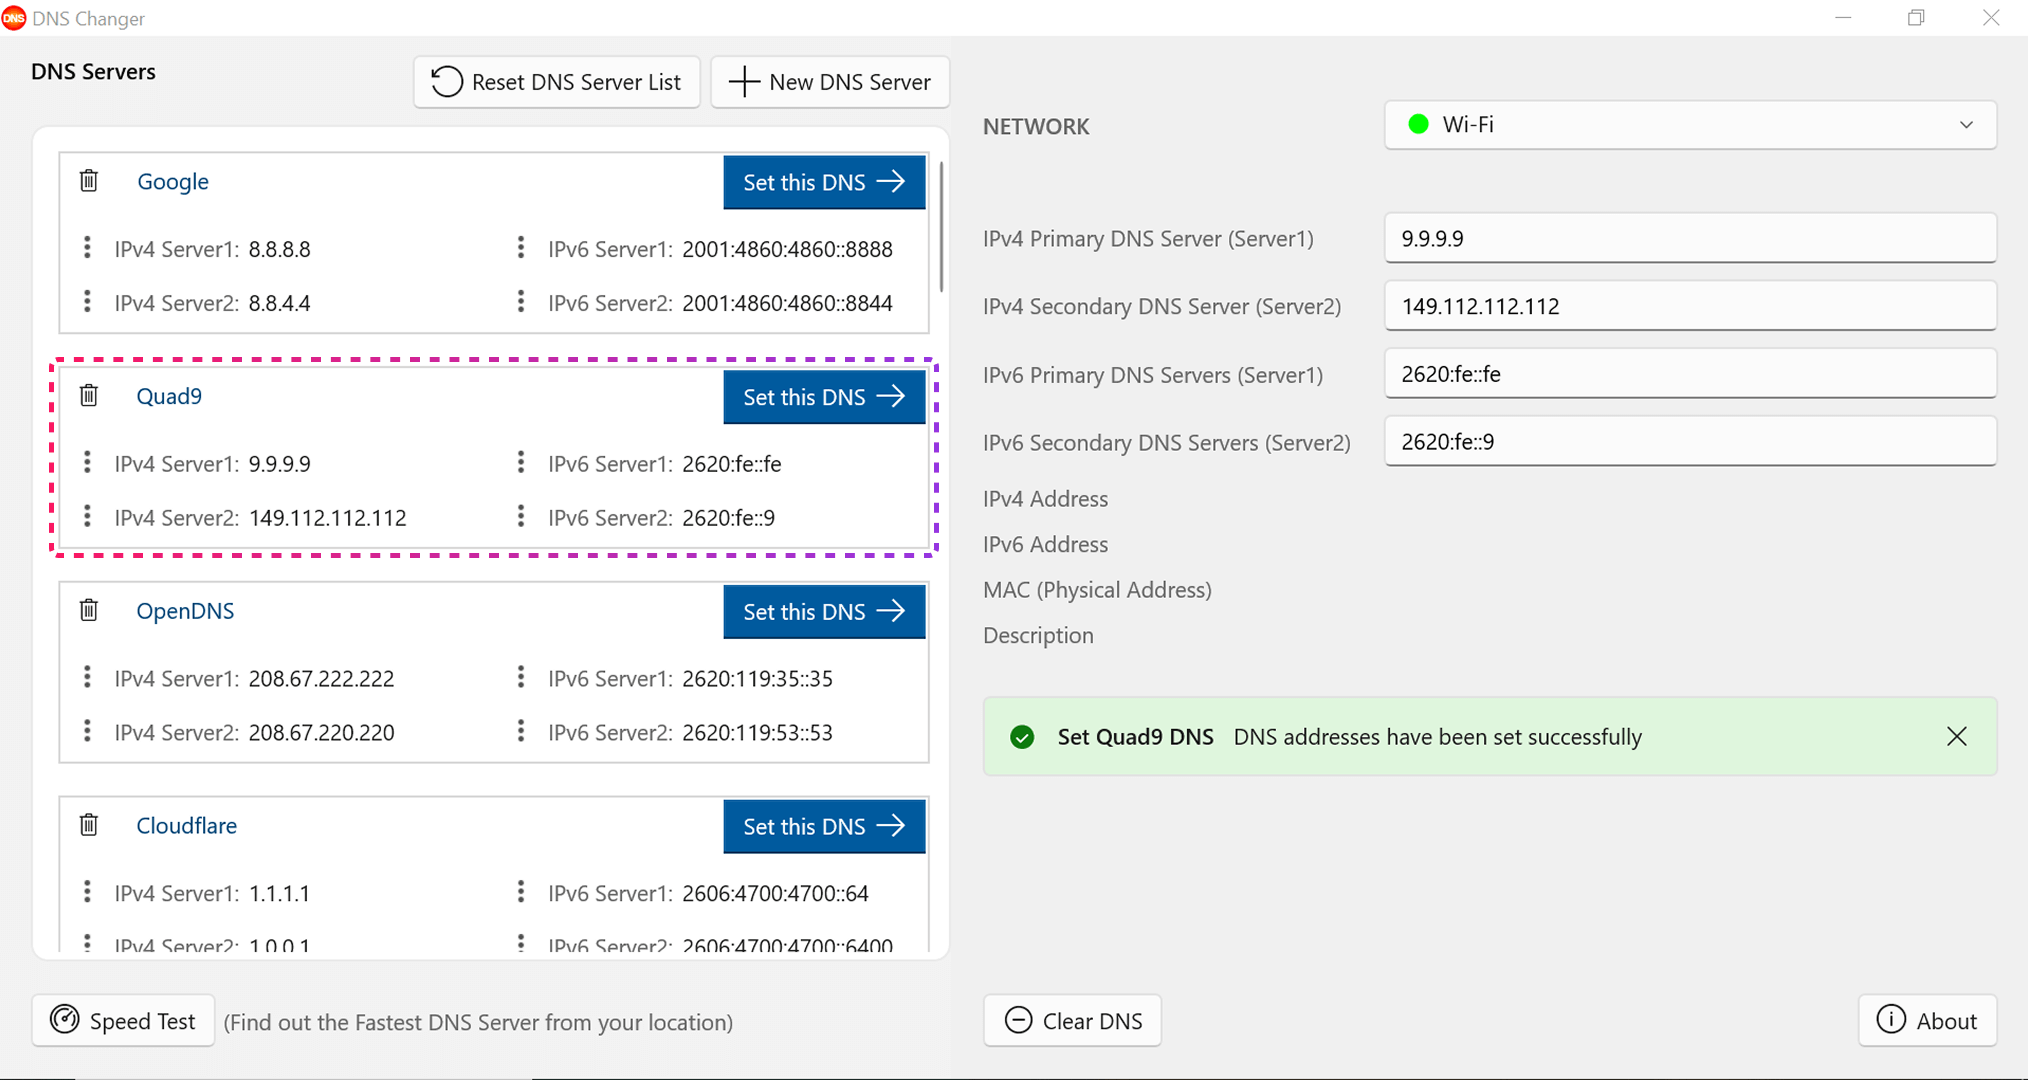Click the IPv4 Primary DNS Server field
Viewport: 2028px width, 1080px height.
click(x=1689, y=238)
